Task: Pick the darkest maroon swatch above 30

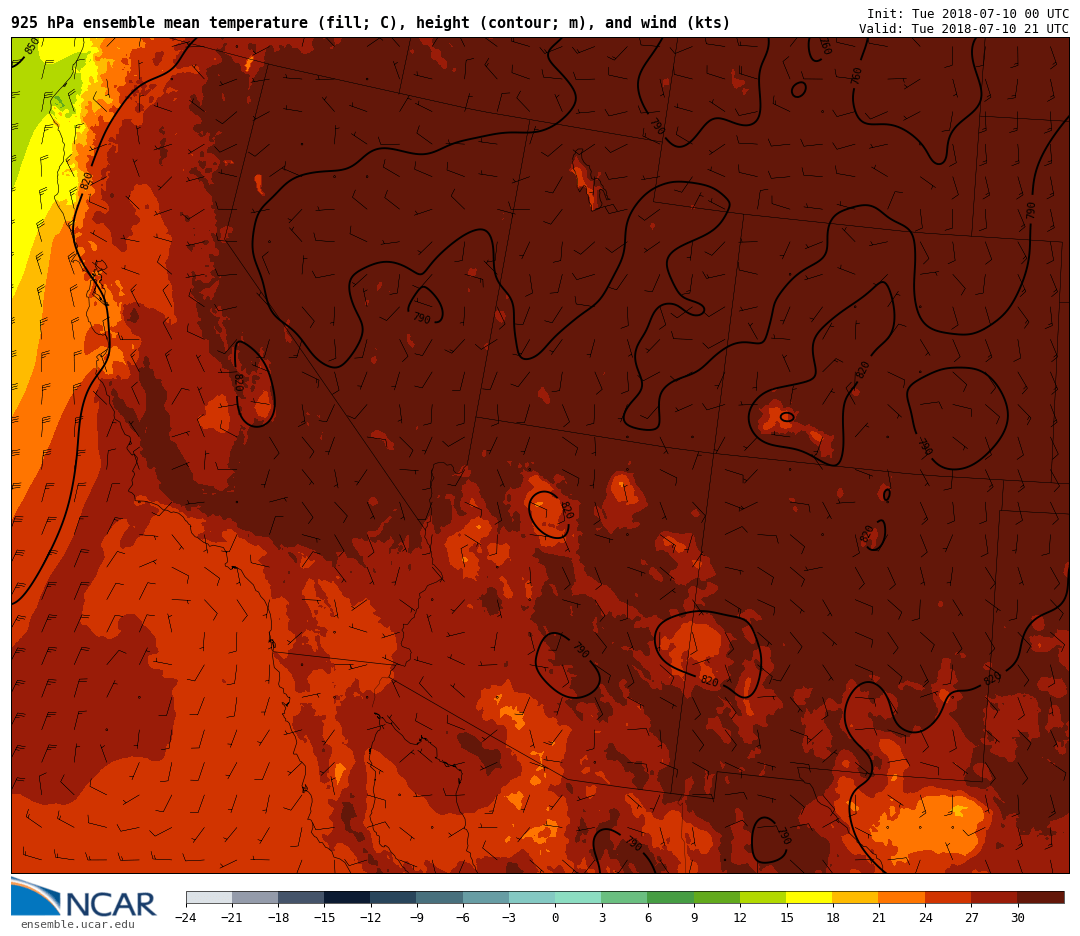Action: click(1040, 897)
